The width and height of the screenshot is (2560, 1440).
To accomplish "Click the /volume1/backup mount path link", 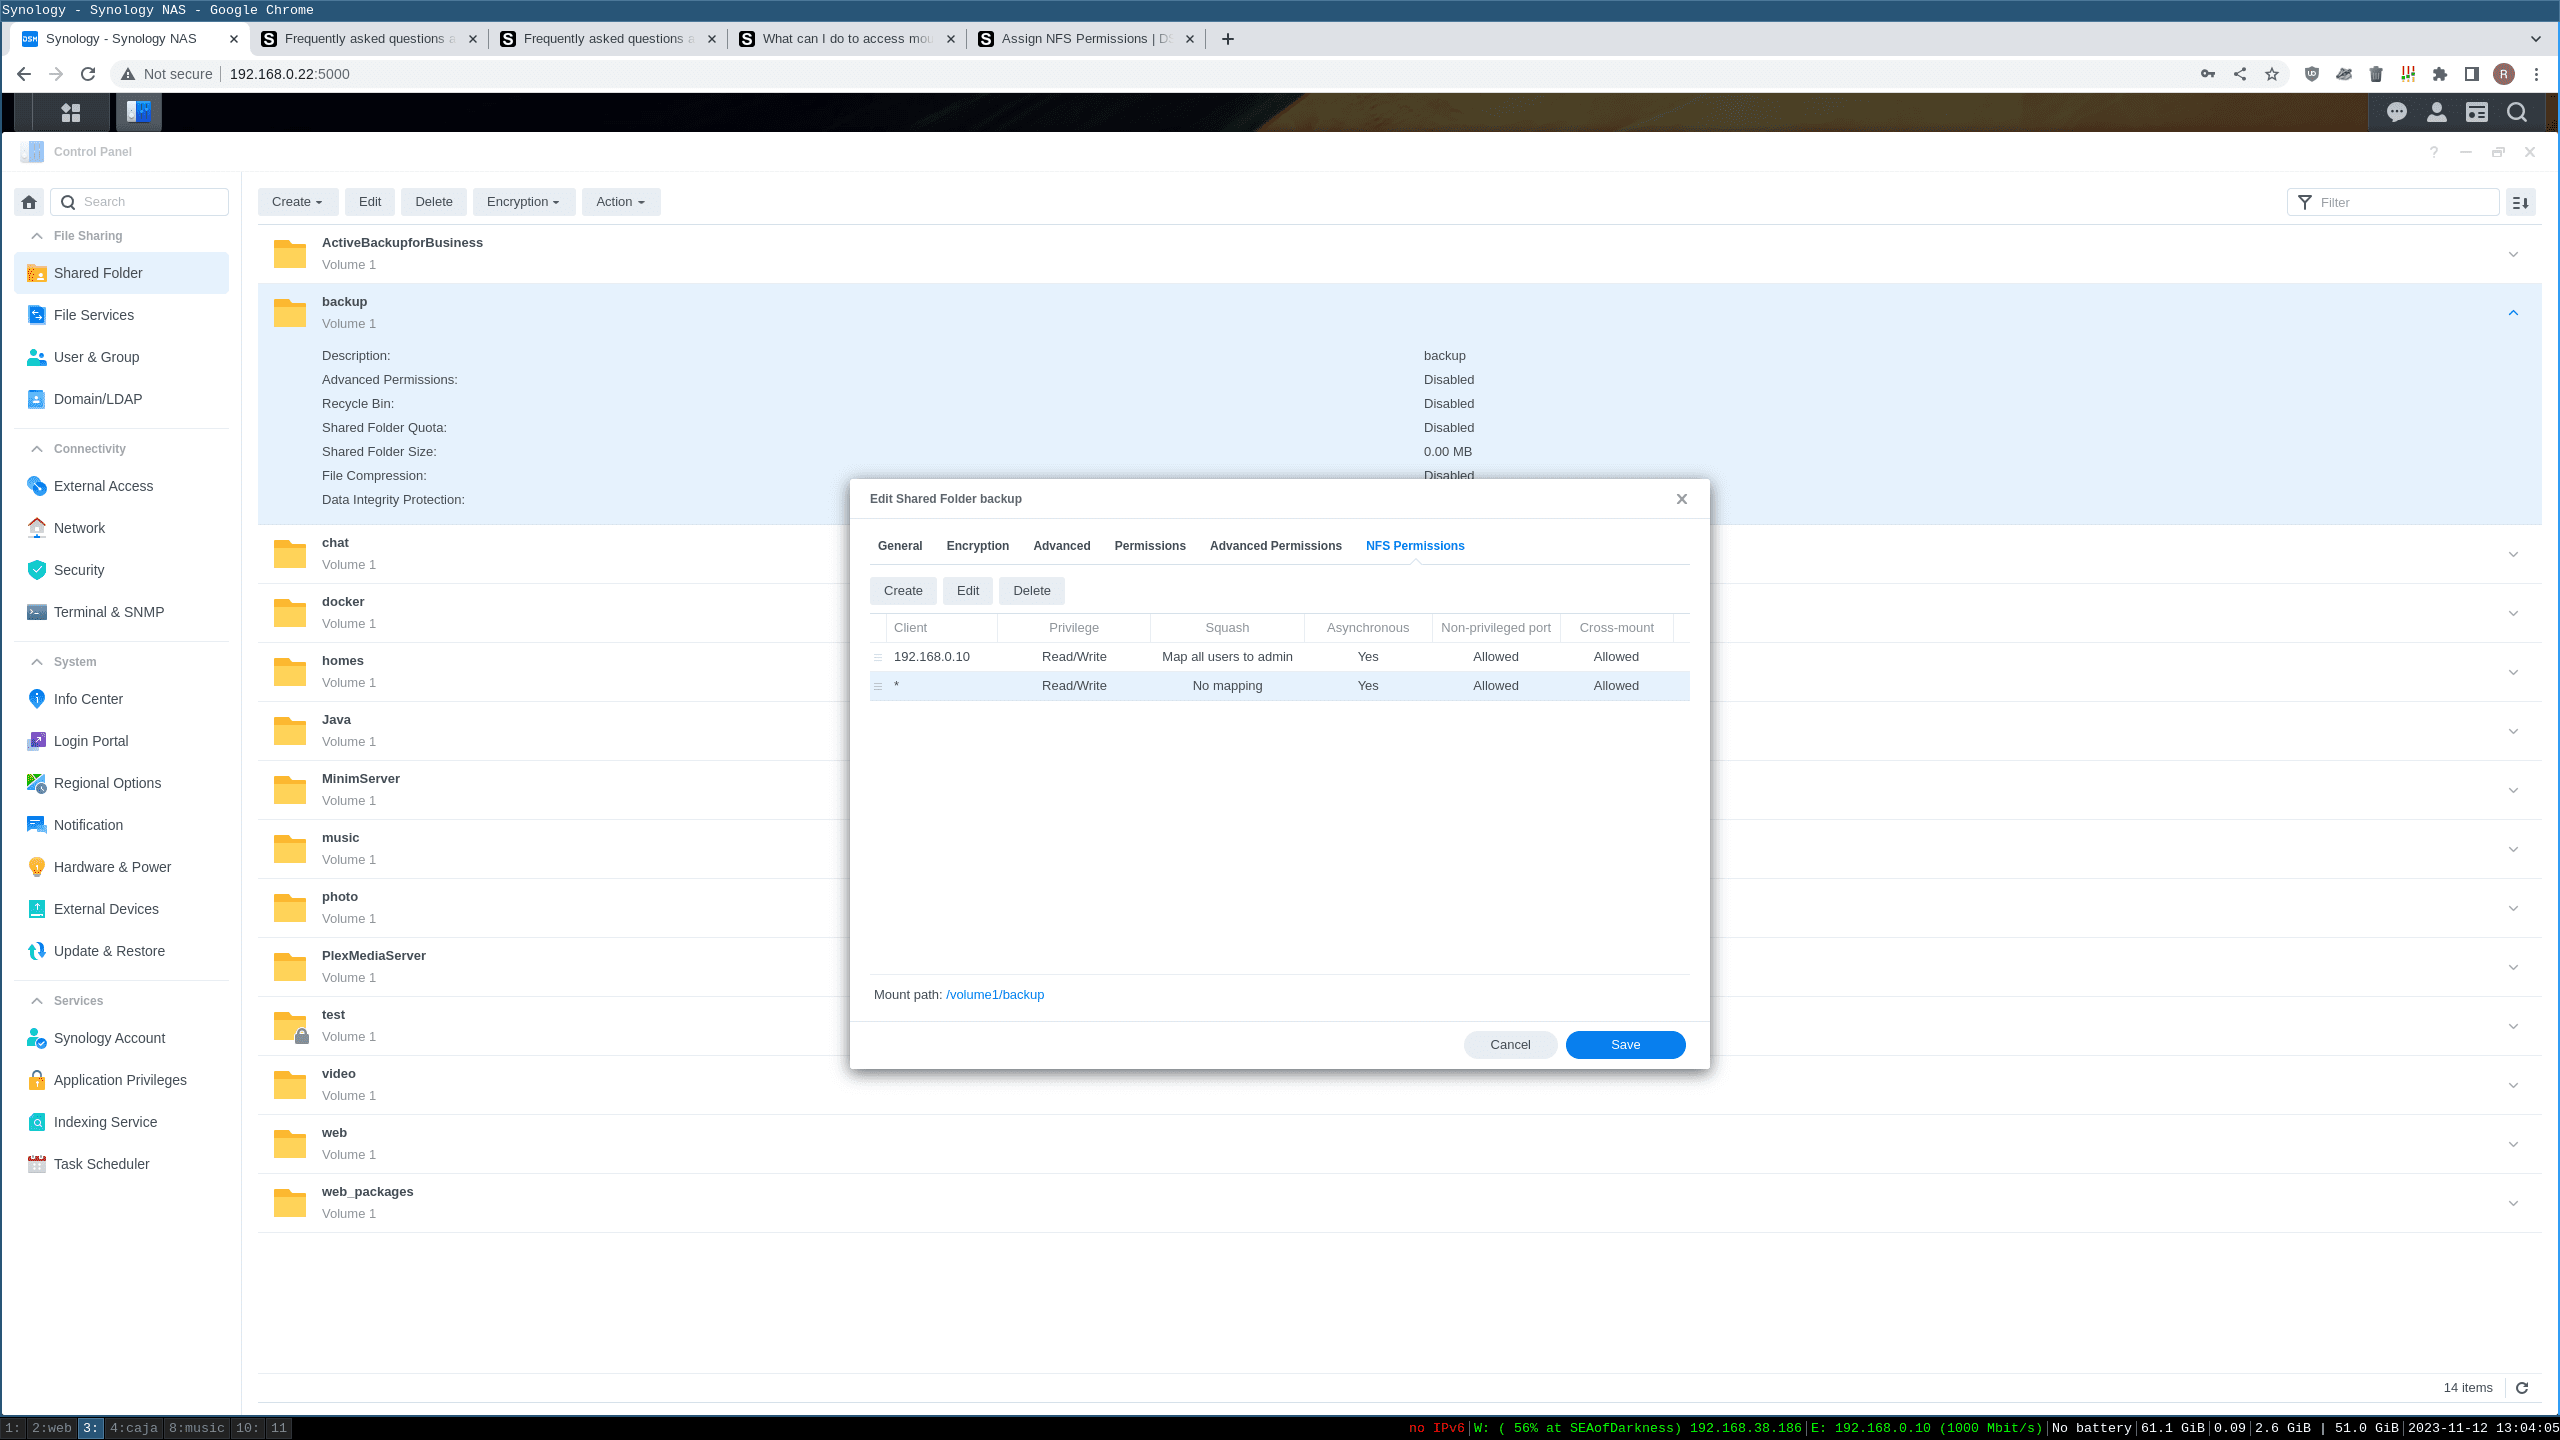I will (995, 995).
